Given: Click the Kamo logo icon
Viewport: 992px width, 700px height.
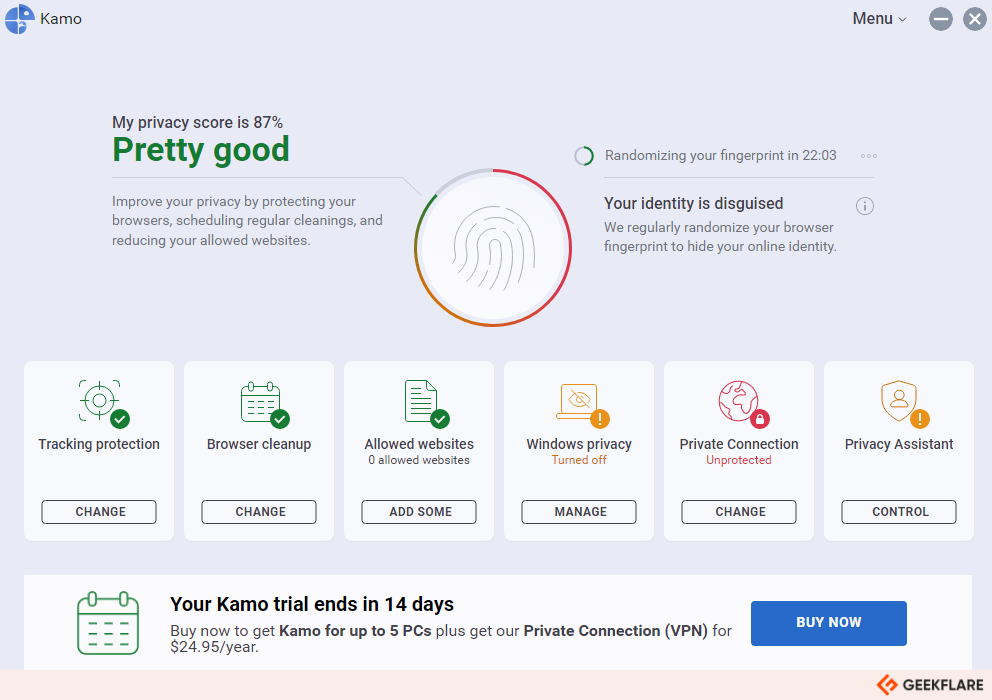Looking at the screenshot, I should pos(19,19).
